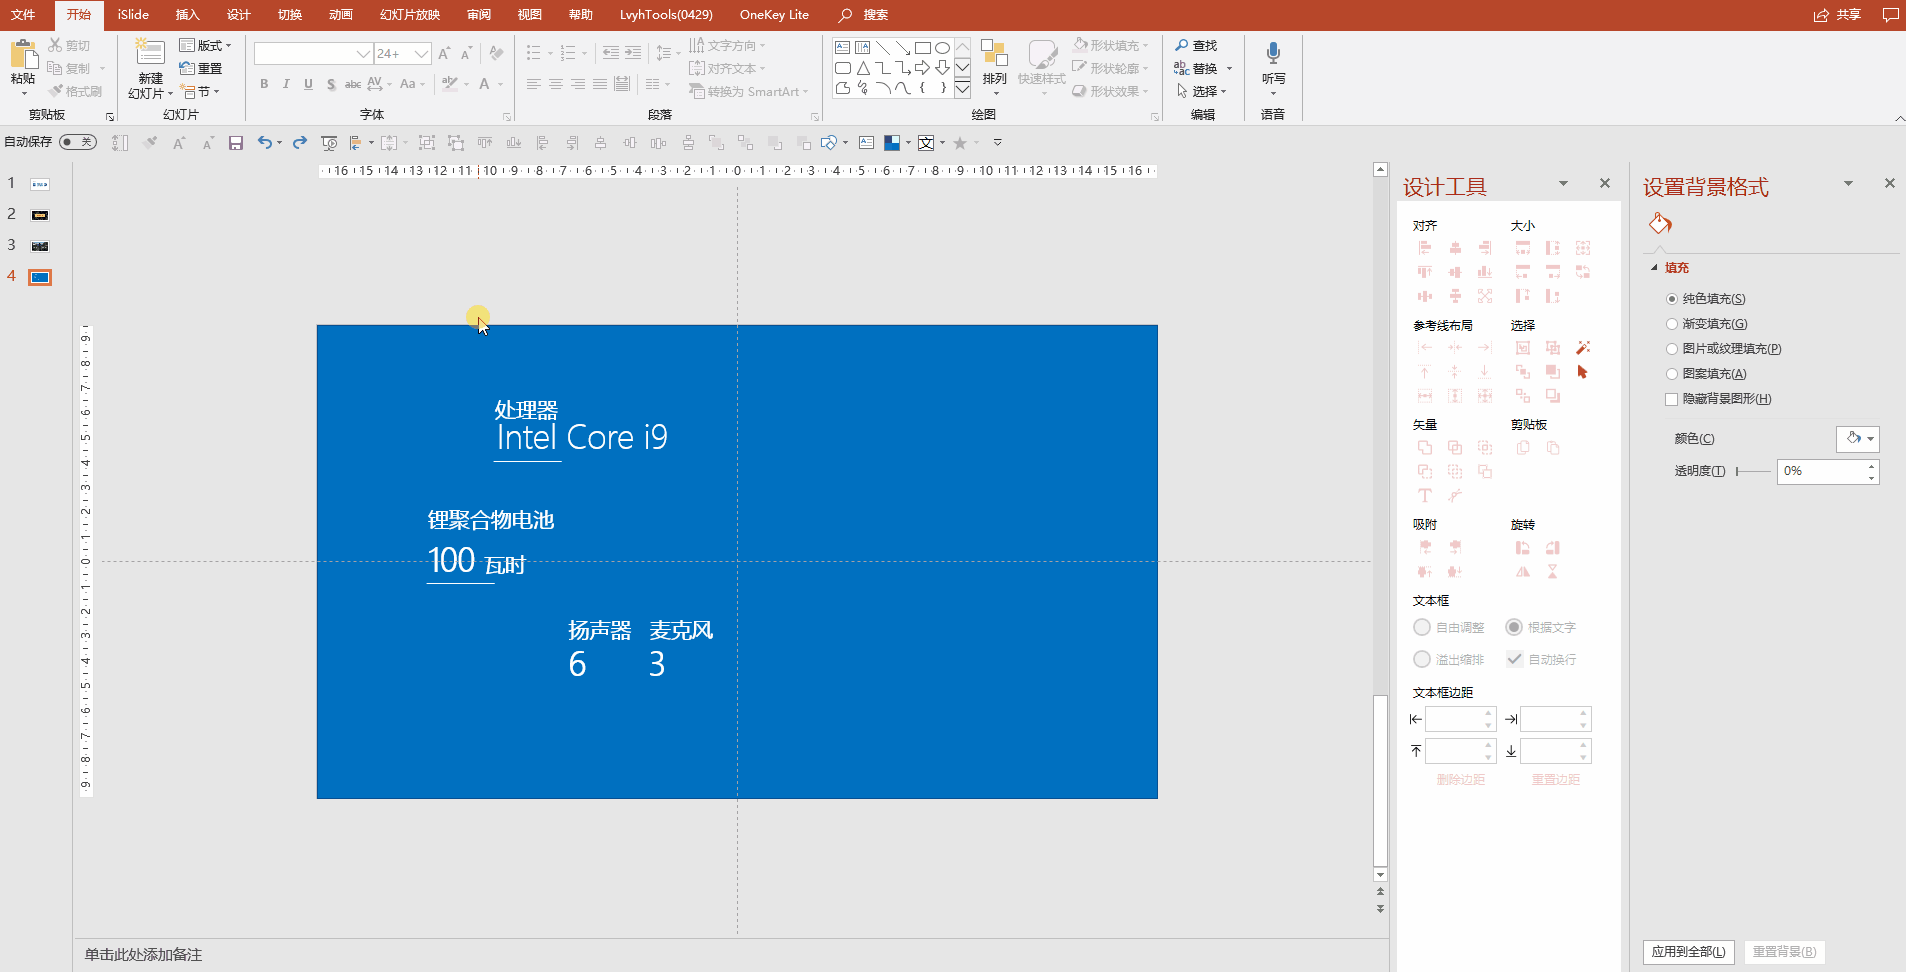Image resolution: width=1906 pixels, height=972 pixels.
Task: Toggle the AutoSave switch
Action: click(x=78, y=142)
